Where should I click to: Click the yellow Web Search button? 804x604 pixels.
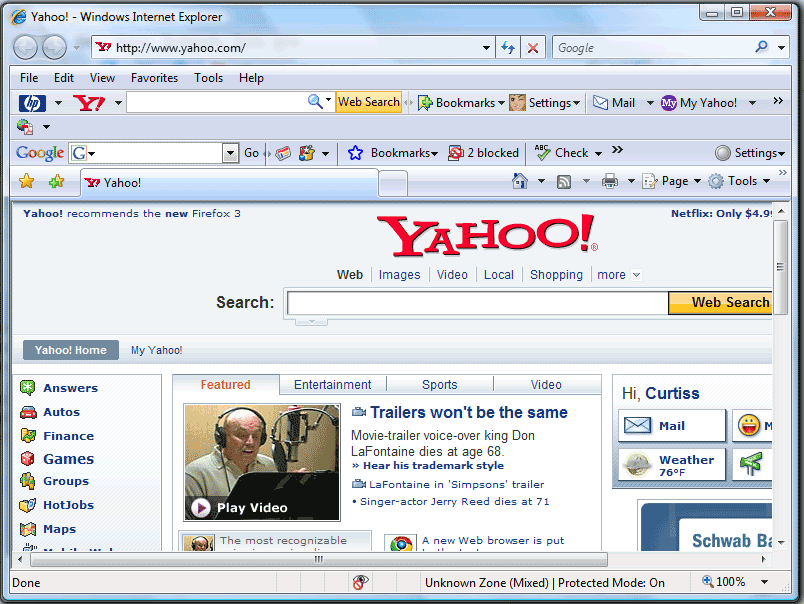pos(722,303)
